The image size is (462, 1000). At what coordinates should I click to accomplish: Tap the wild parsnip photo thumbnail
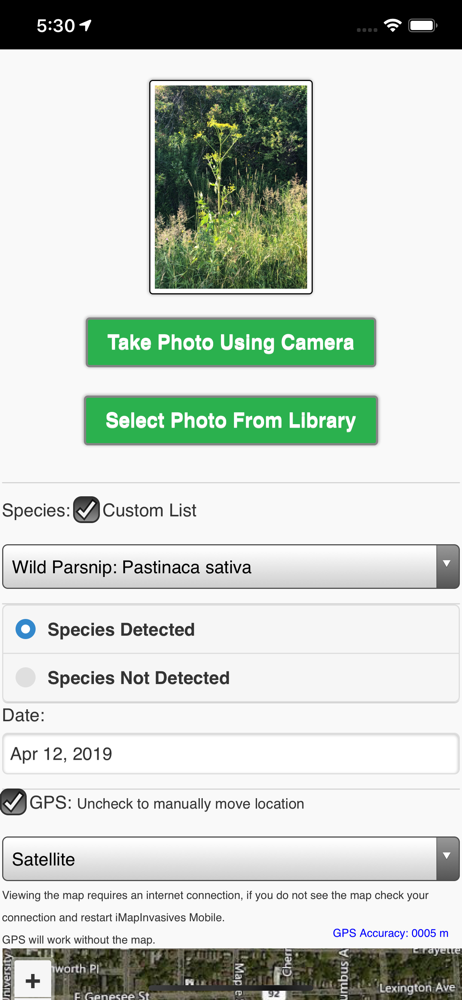coord(231,187)
